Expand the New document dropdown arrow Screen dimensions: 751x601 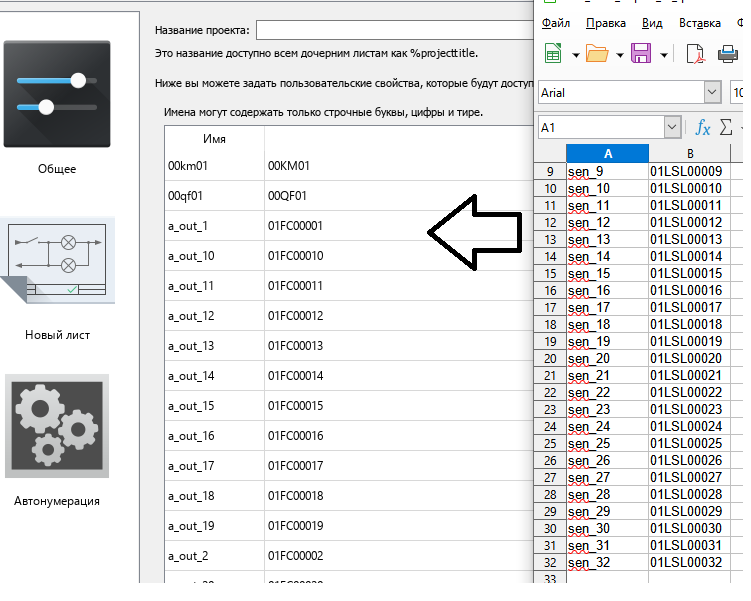click(x=576, y=55)
